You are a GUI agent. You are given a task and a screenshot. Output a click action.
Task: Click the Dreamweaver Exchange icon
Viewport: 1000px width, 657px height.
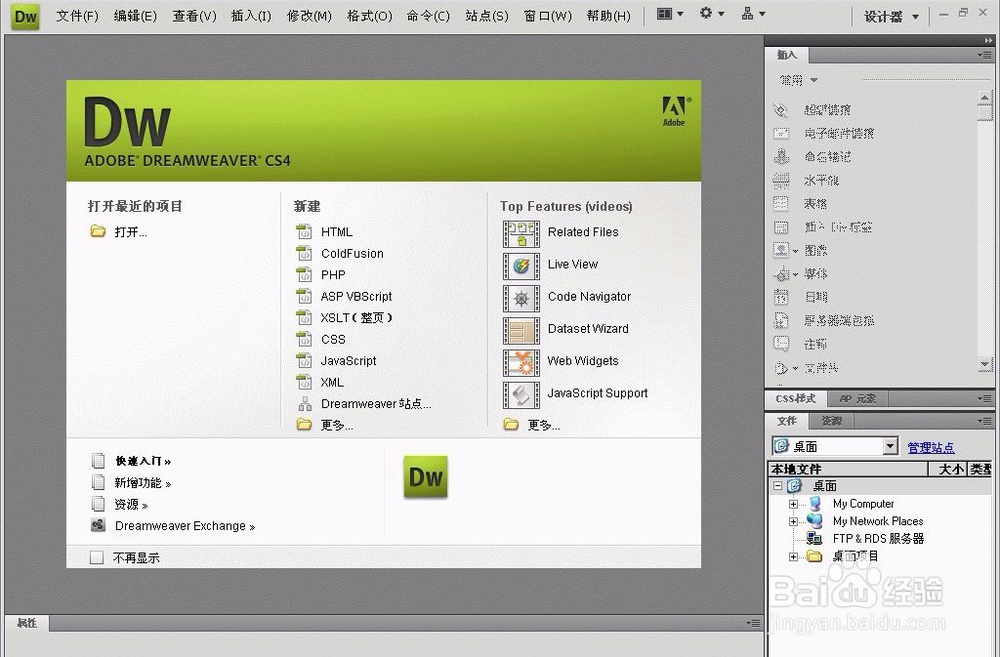click(98, 526)
